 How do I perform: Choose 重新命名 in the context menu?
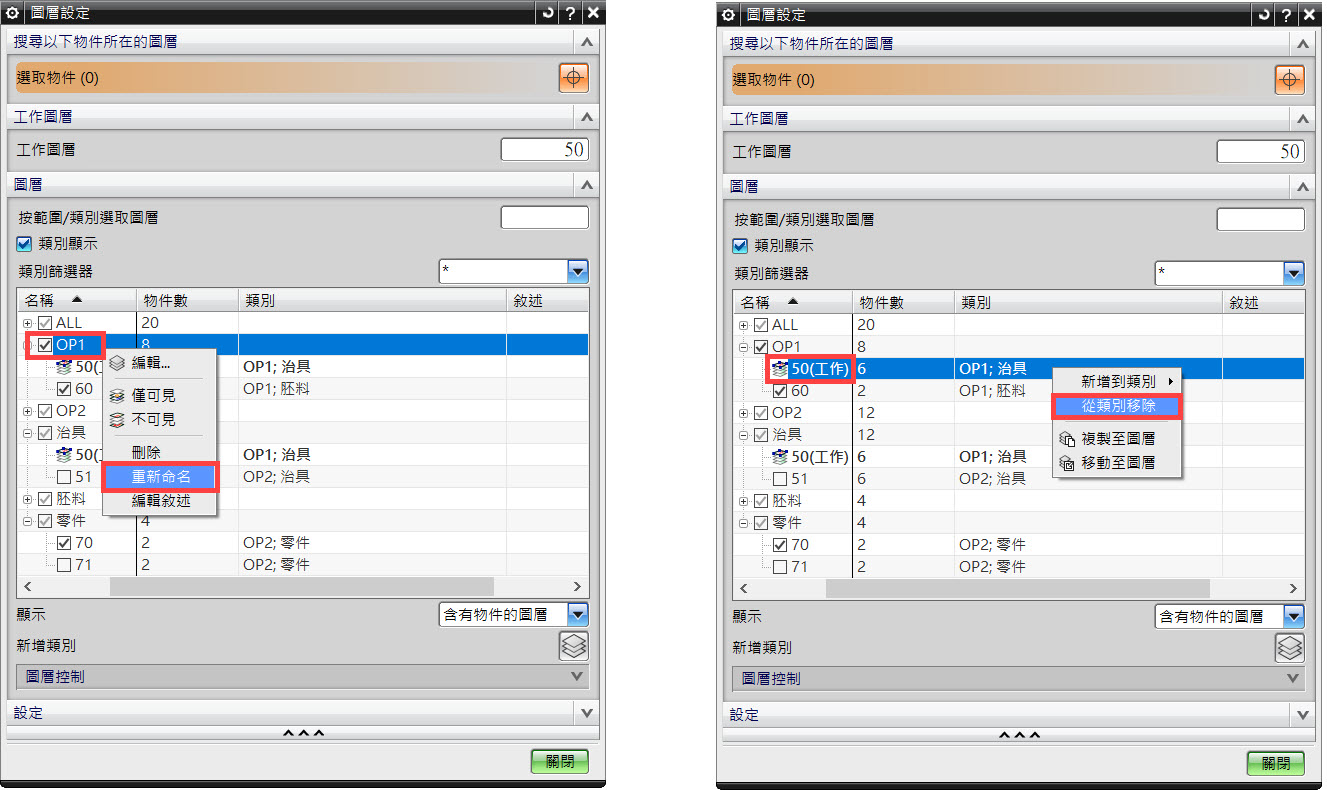161,477
